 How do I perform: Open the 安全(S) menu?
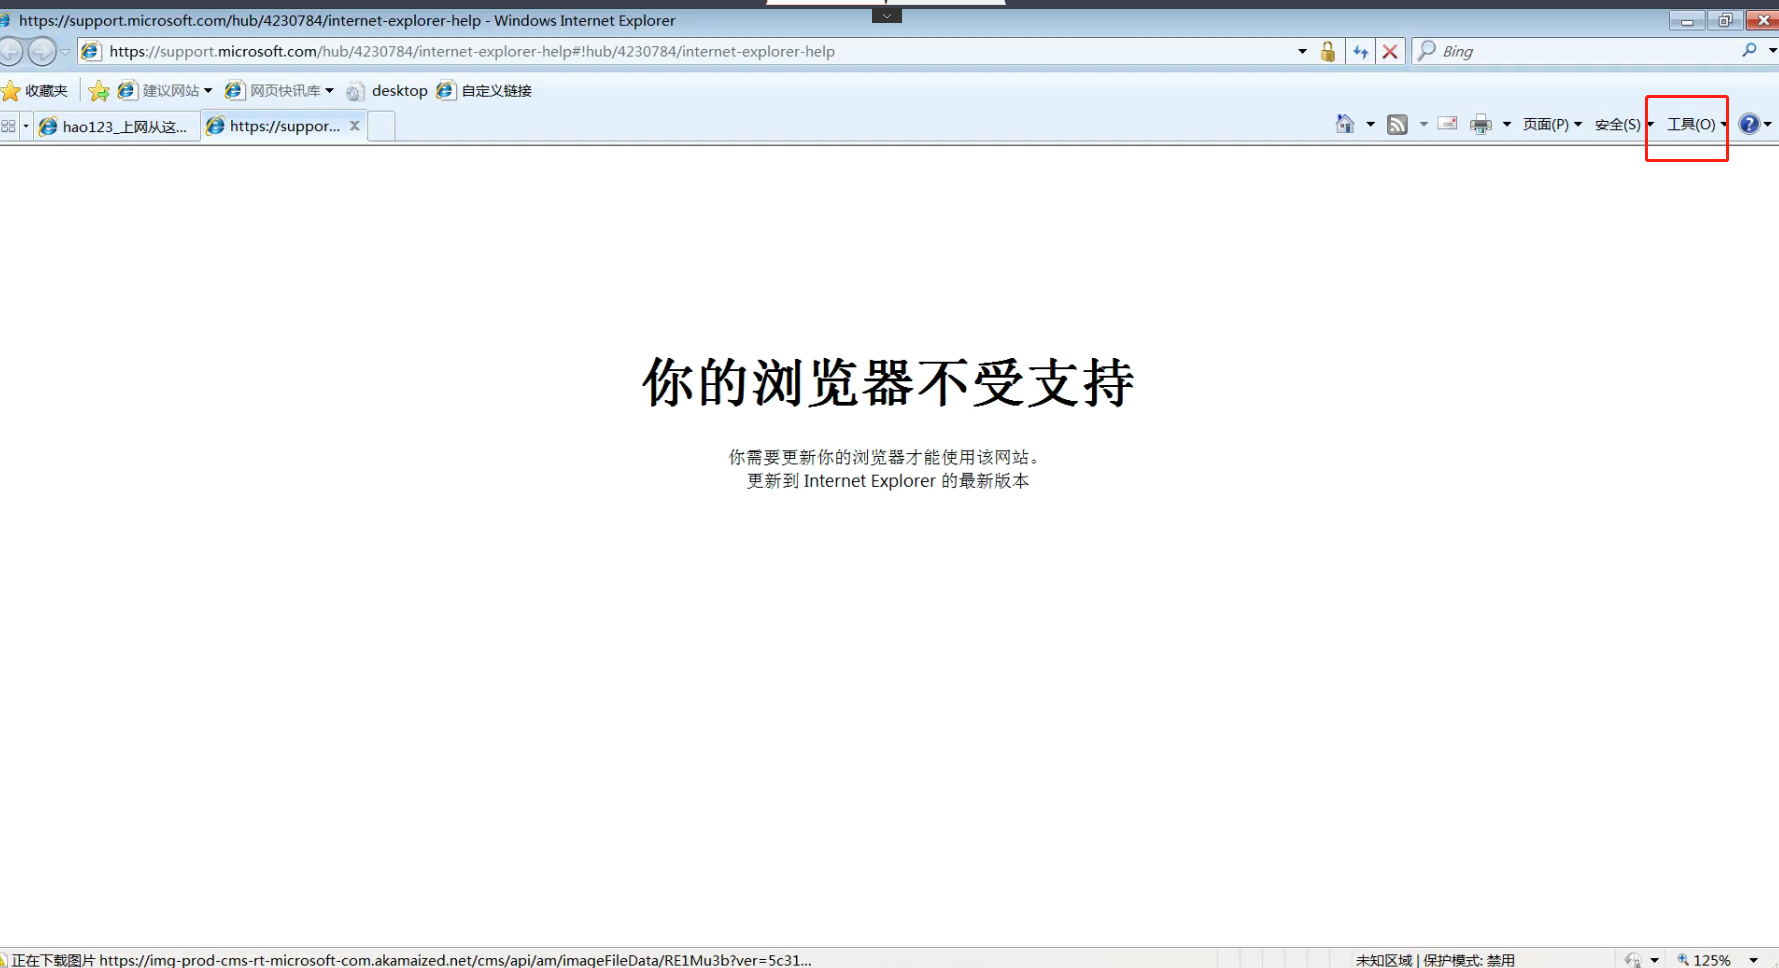pyautogui.click(x=1623, y=124)
